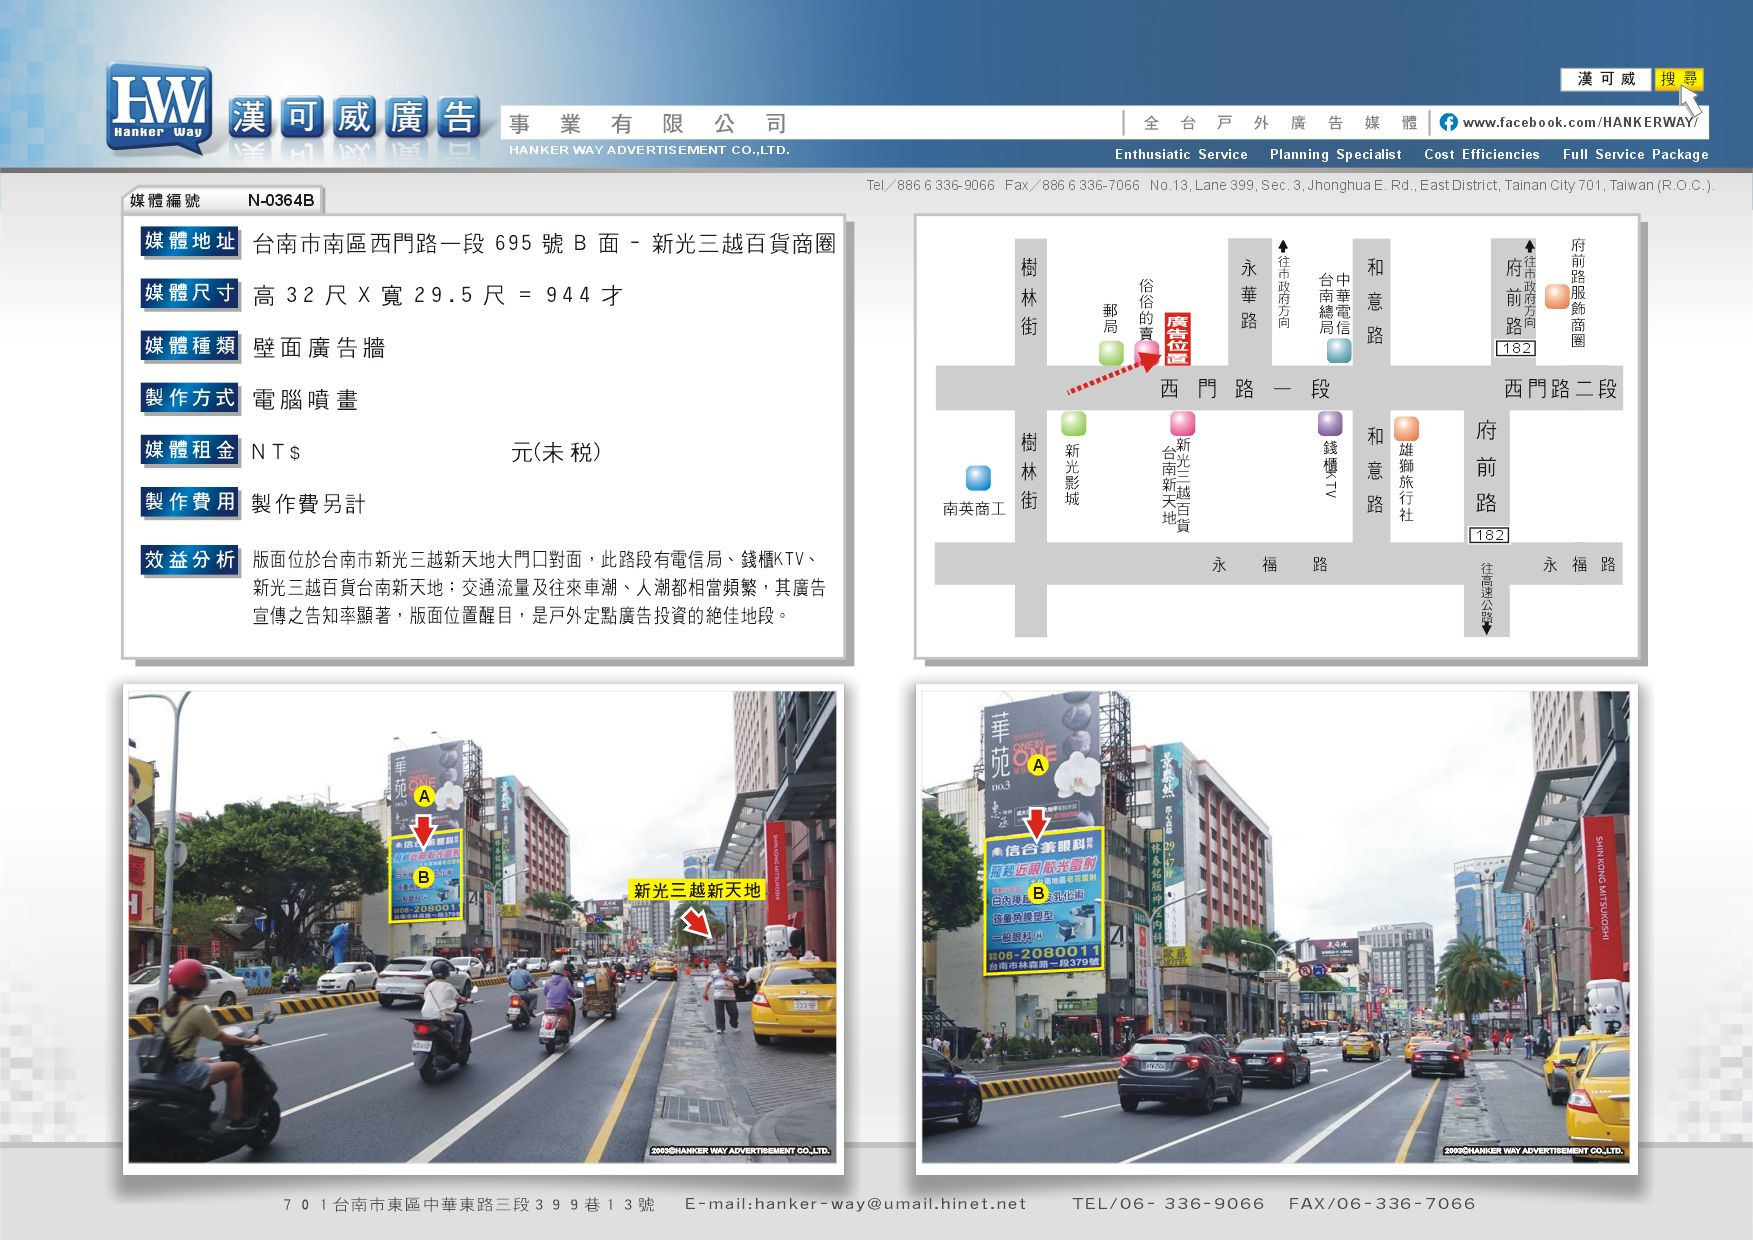Image resolution: width=1753 pixels, height=1240 pixels.
Task: Click the 壁面廣告牆 media type text
Action: pyautogui.click(x=319, y=348)
